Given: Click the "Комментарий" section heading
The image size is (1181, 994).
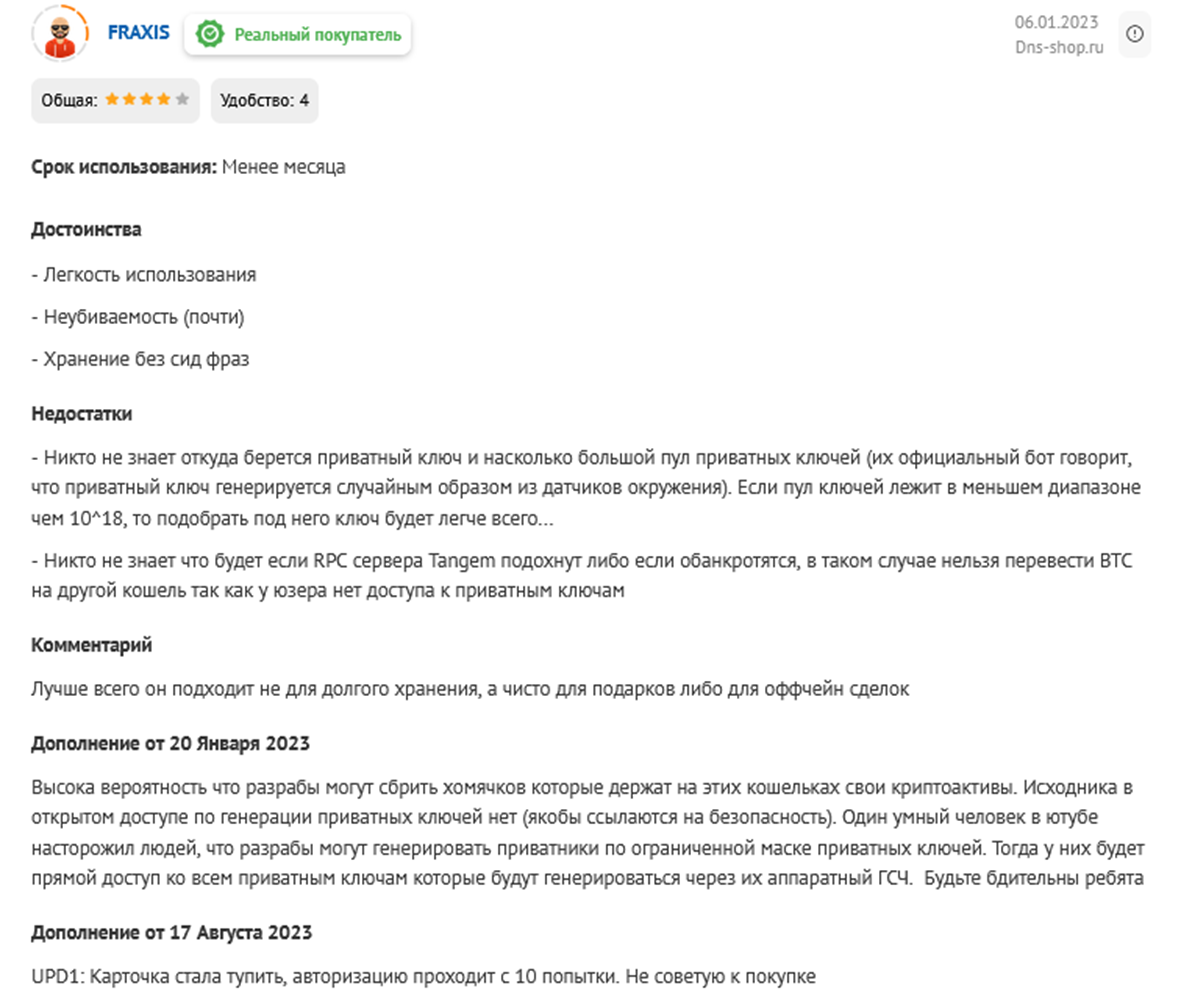Looking at the screenshot, I should click(x=92, y=645).
